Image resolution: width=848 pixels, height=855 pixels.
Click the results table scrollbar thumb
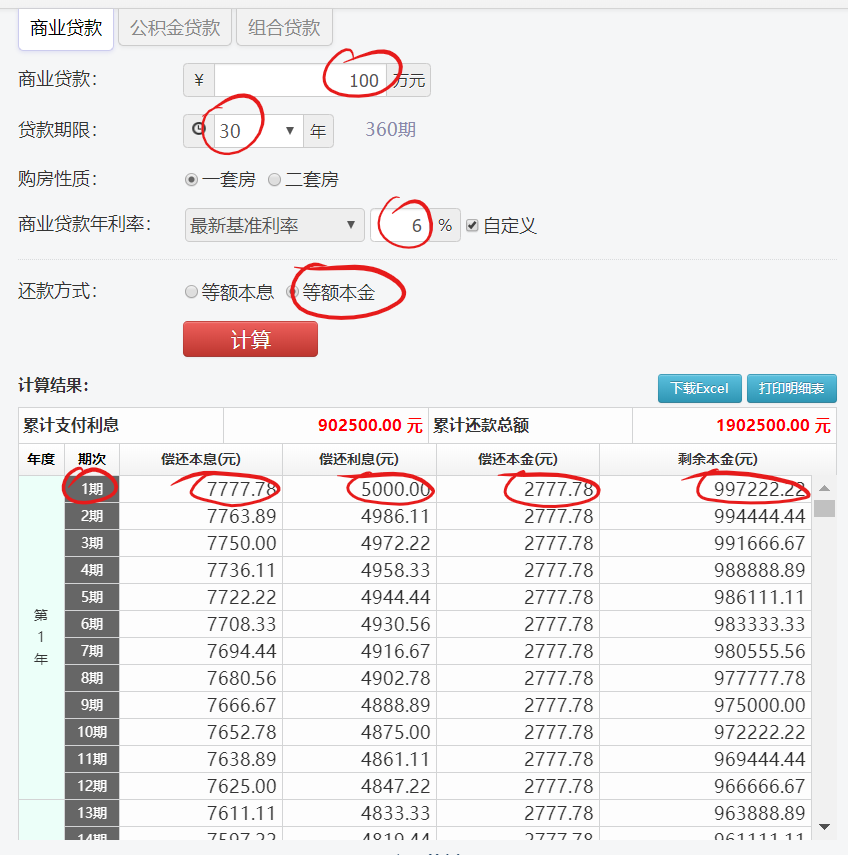(825, 508)
